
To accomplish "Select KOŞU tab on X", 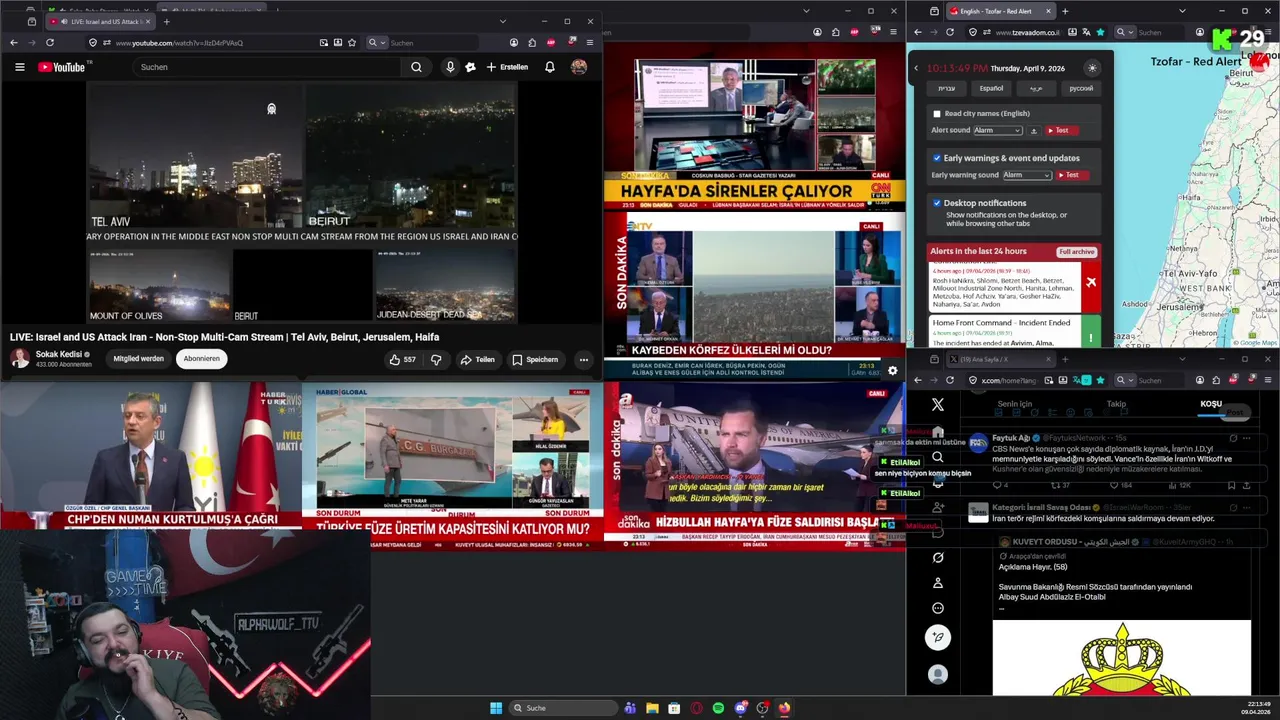I will point(1211,404).
